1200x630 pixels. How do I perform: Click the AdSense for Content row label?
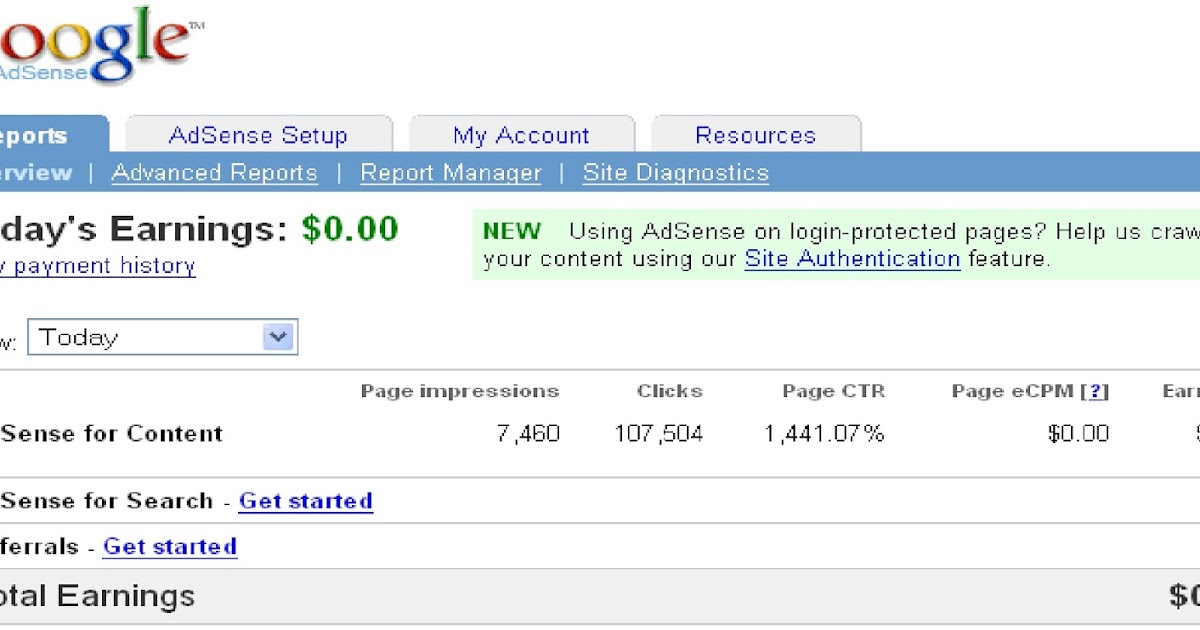(x=110, y=433)
